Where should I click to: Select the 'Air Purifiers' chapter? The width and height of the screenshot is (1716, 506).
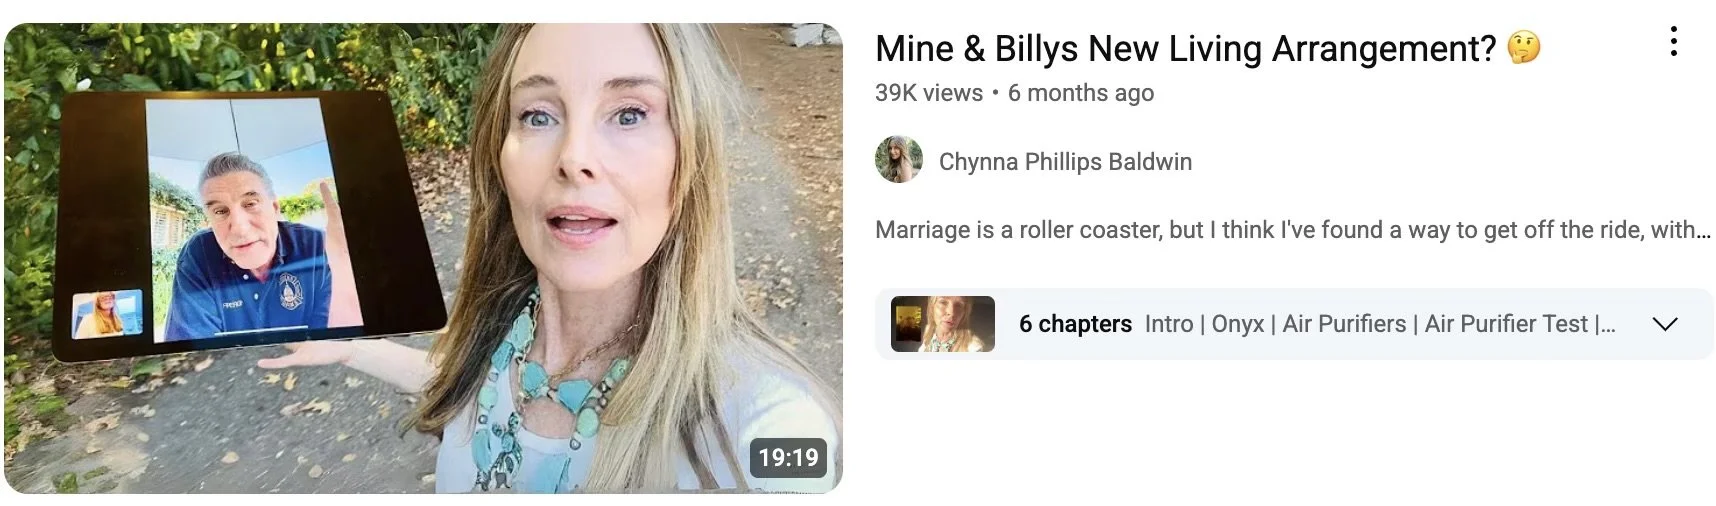pos(1344,324)
